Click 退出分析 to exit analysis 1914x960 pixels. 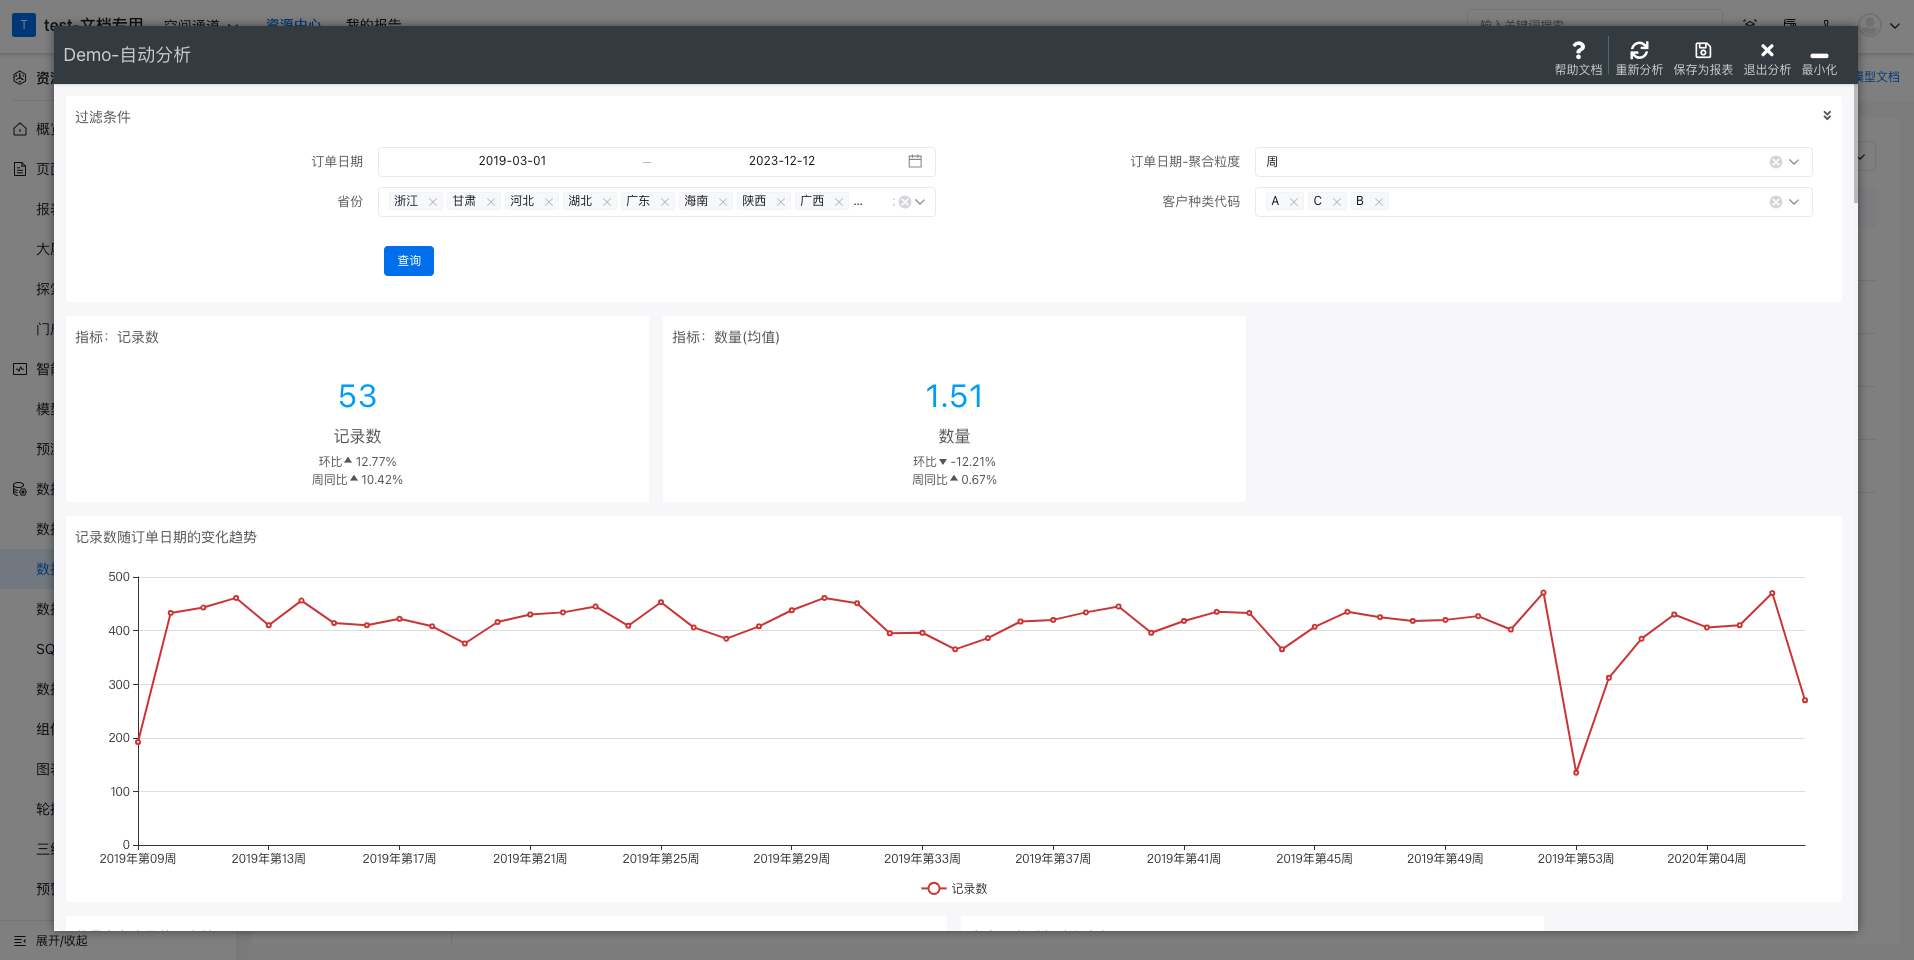tap(1767, 58)
